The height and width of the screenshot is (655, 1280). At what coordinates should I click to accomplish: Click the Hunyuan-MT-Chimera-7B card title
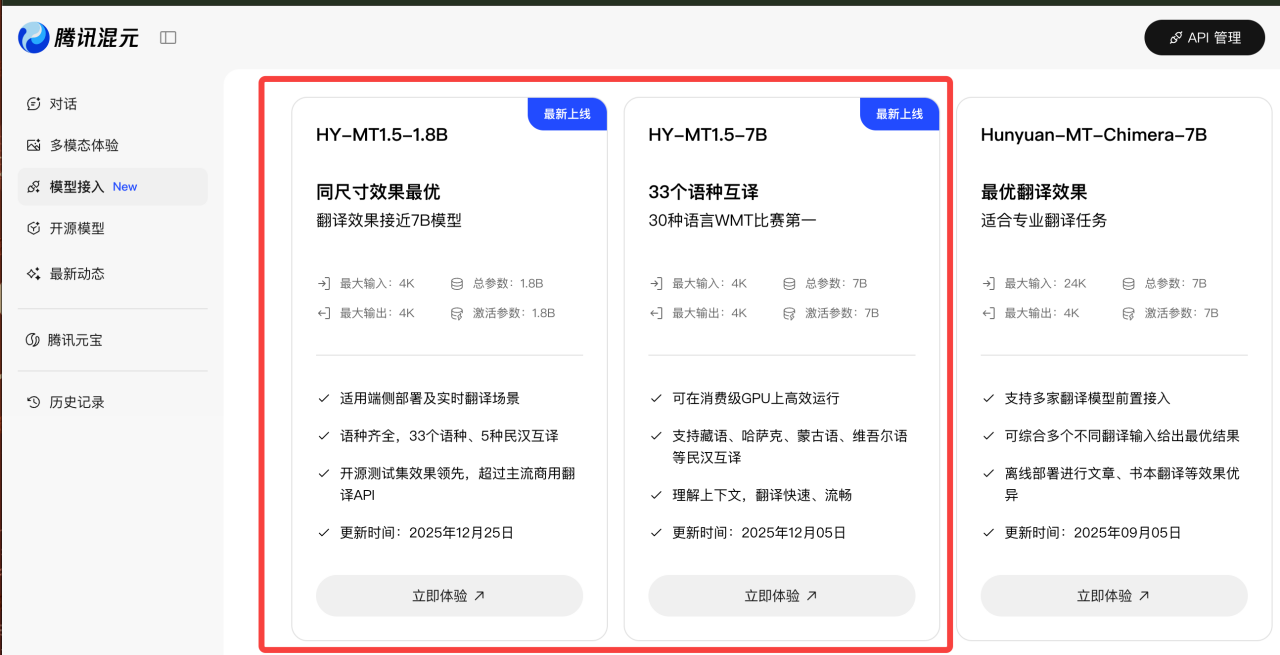(x=1094, y=135)
